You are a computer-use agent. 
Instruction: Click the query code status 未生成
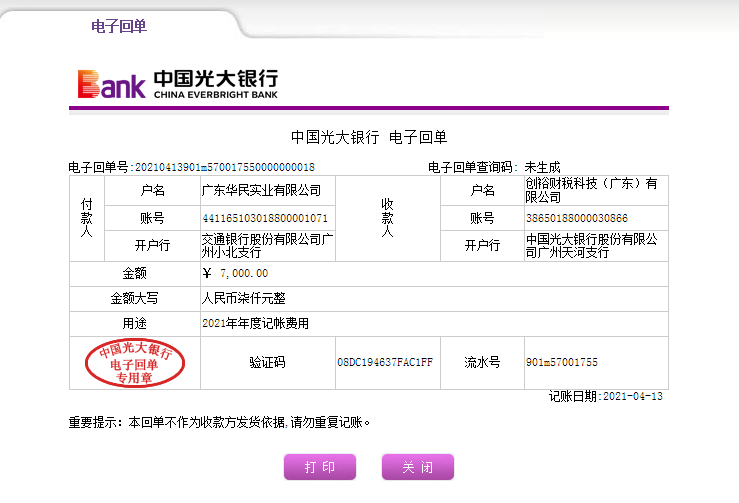[x=542, y=167]
